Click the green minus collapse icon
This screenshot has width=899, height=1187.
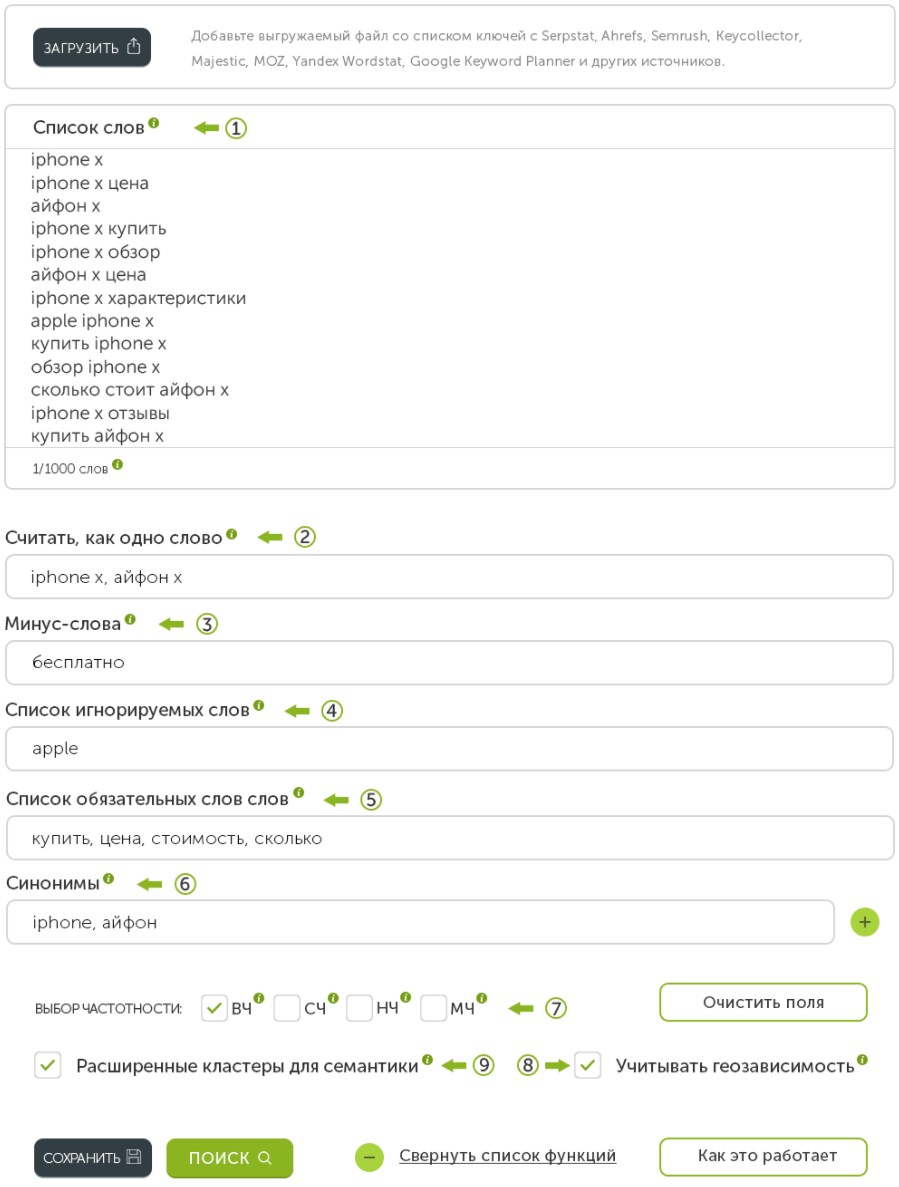tap(369, 1157)
